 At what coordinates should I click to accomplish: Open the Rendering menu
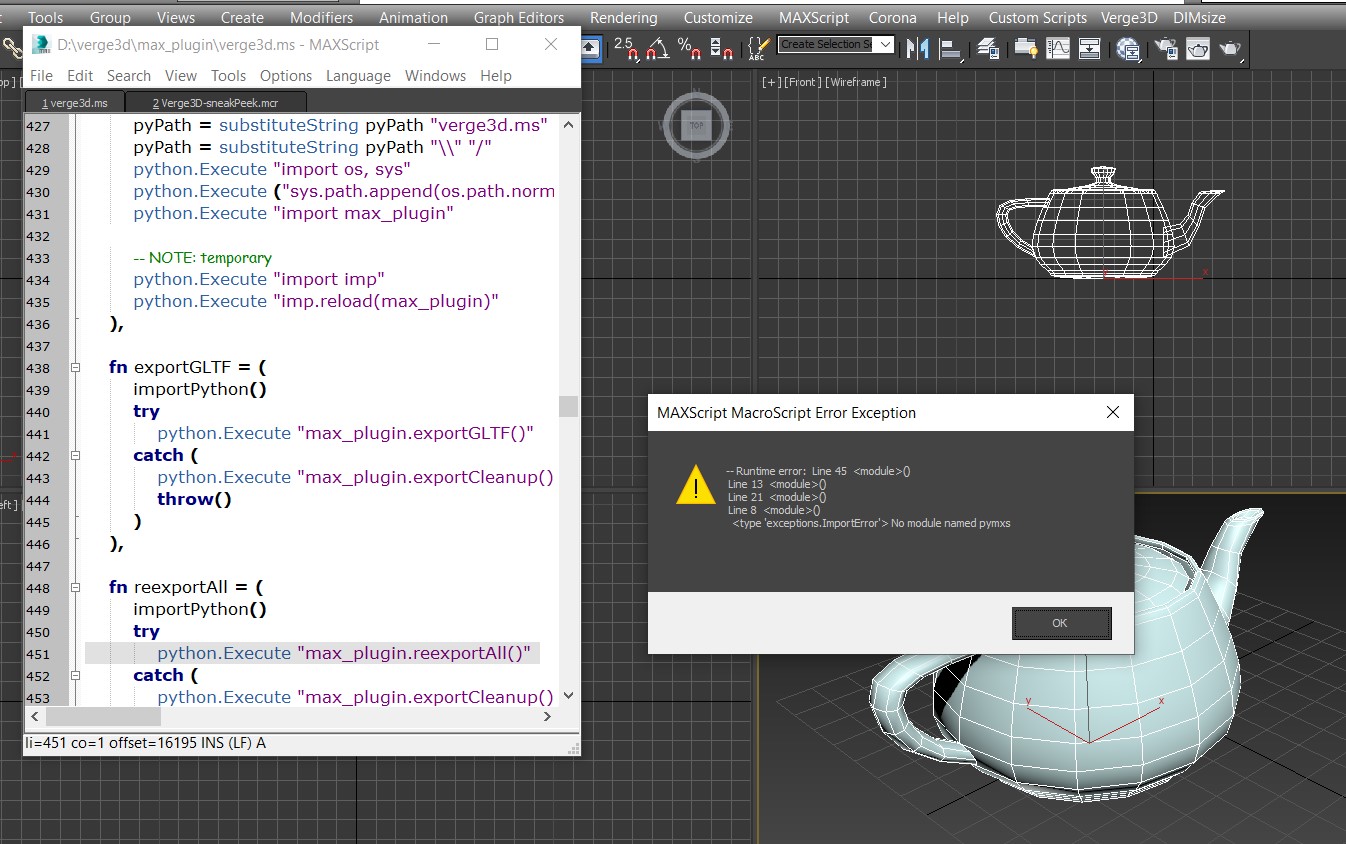pyautogui.click(x=624, y=18)
